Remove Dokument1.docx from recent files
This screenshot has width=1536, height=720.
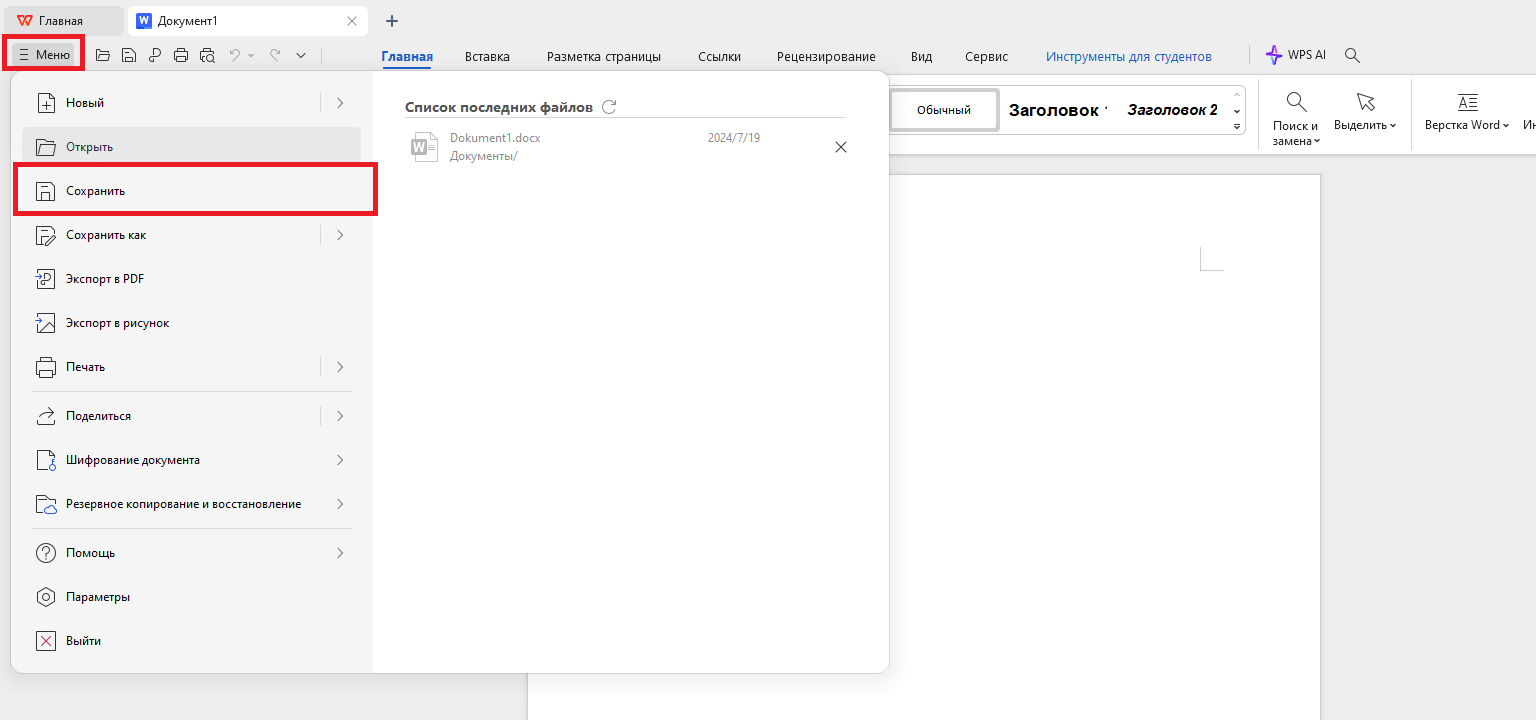tap(840, 146)
